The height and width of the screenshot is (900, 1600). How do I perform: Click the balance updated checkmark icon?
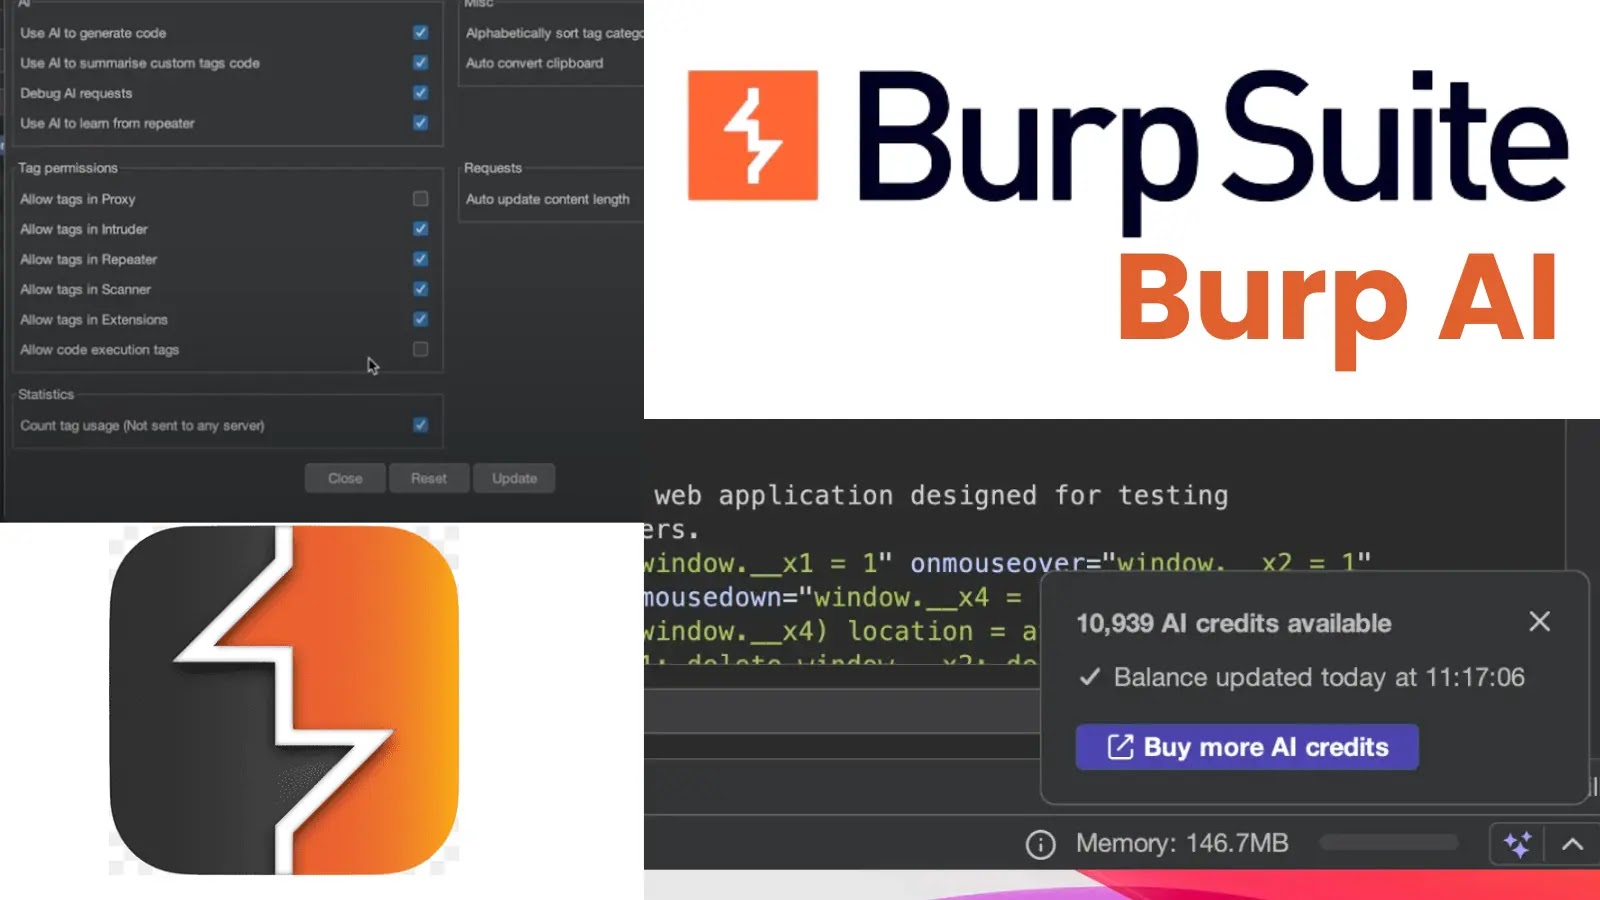click(1090, 677)
